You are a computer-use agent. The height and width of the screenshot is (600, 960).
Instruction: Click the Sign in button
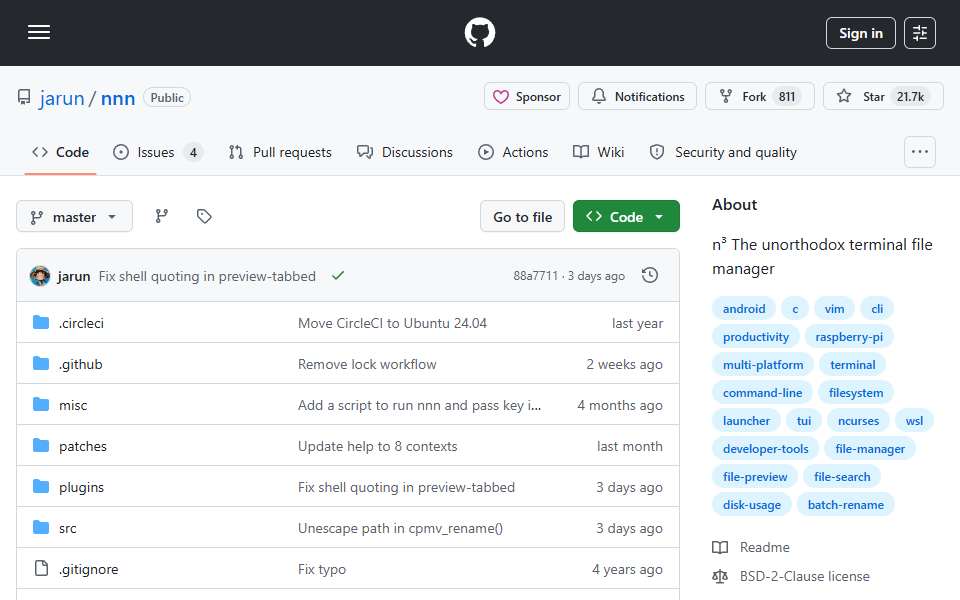[x=860, y=33]
